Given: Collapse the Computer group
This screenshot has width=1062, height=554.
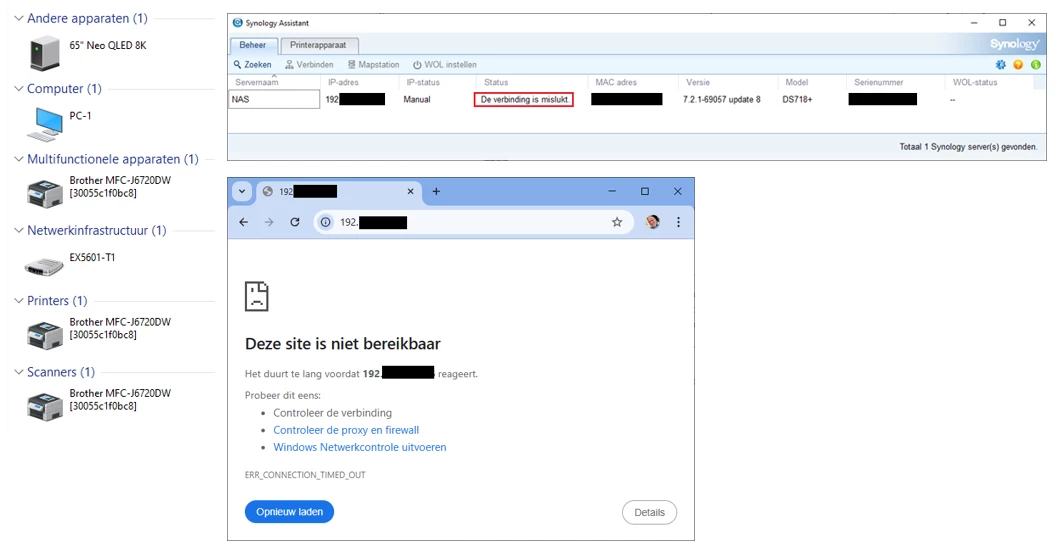Looking at the screenshot, I should pos(19,89).
